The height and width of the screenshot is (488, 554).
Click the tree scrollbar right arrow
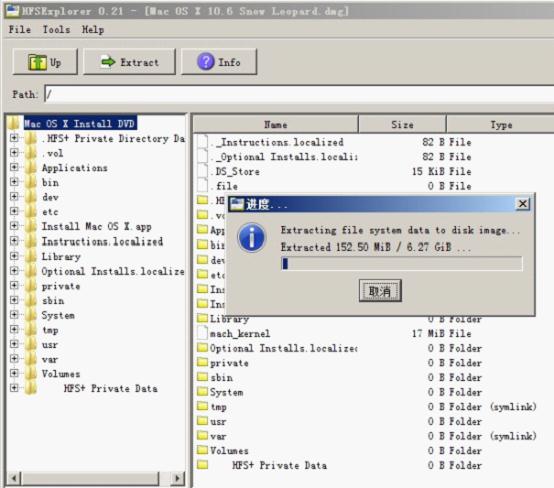pyautogui.click(x=177, y=478)
